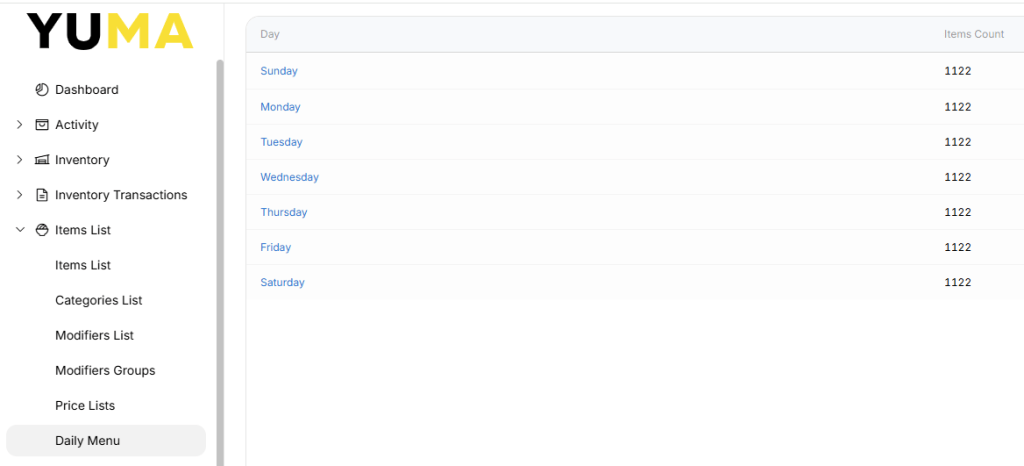Open the Price Lists page

coord(85,406)
